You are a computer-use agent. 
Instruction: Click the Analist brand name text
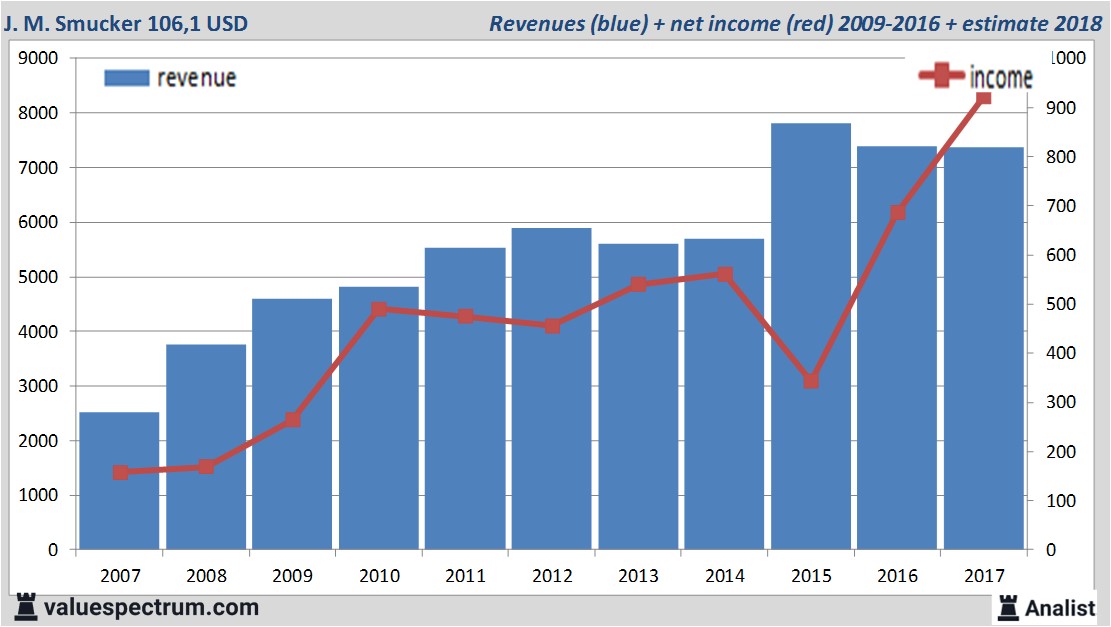(x=1060, y=608)
